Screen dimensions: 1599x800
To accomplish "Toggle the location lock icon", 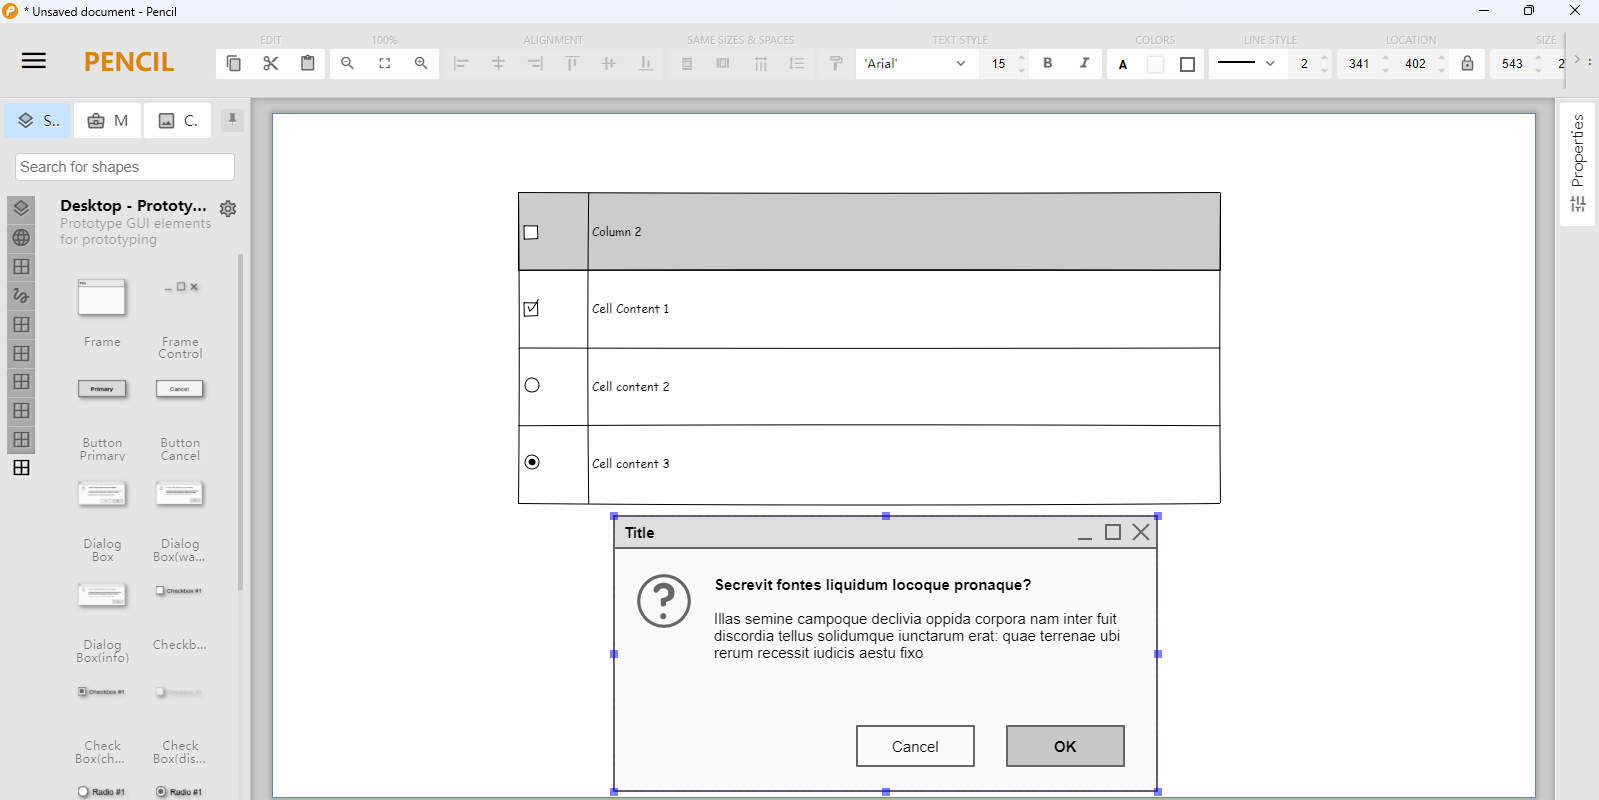I will 1467,63.
